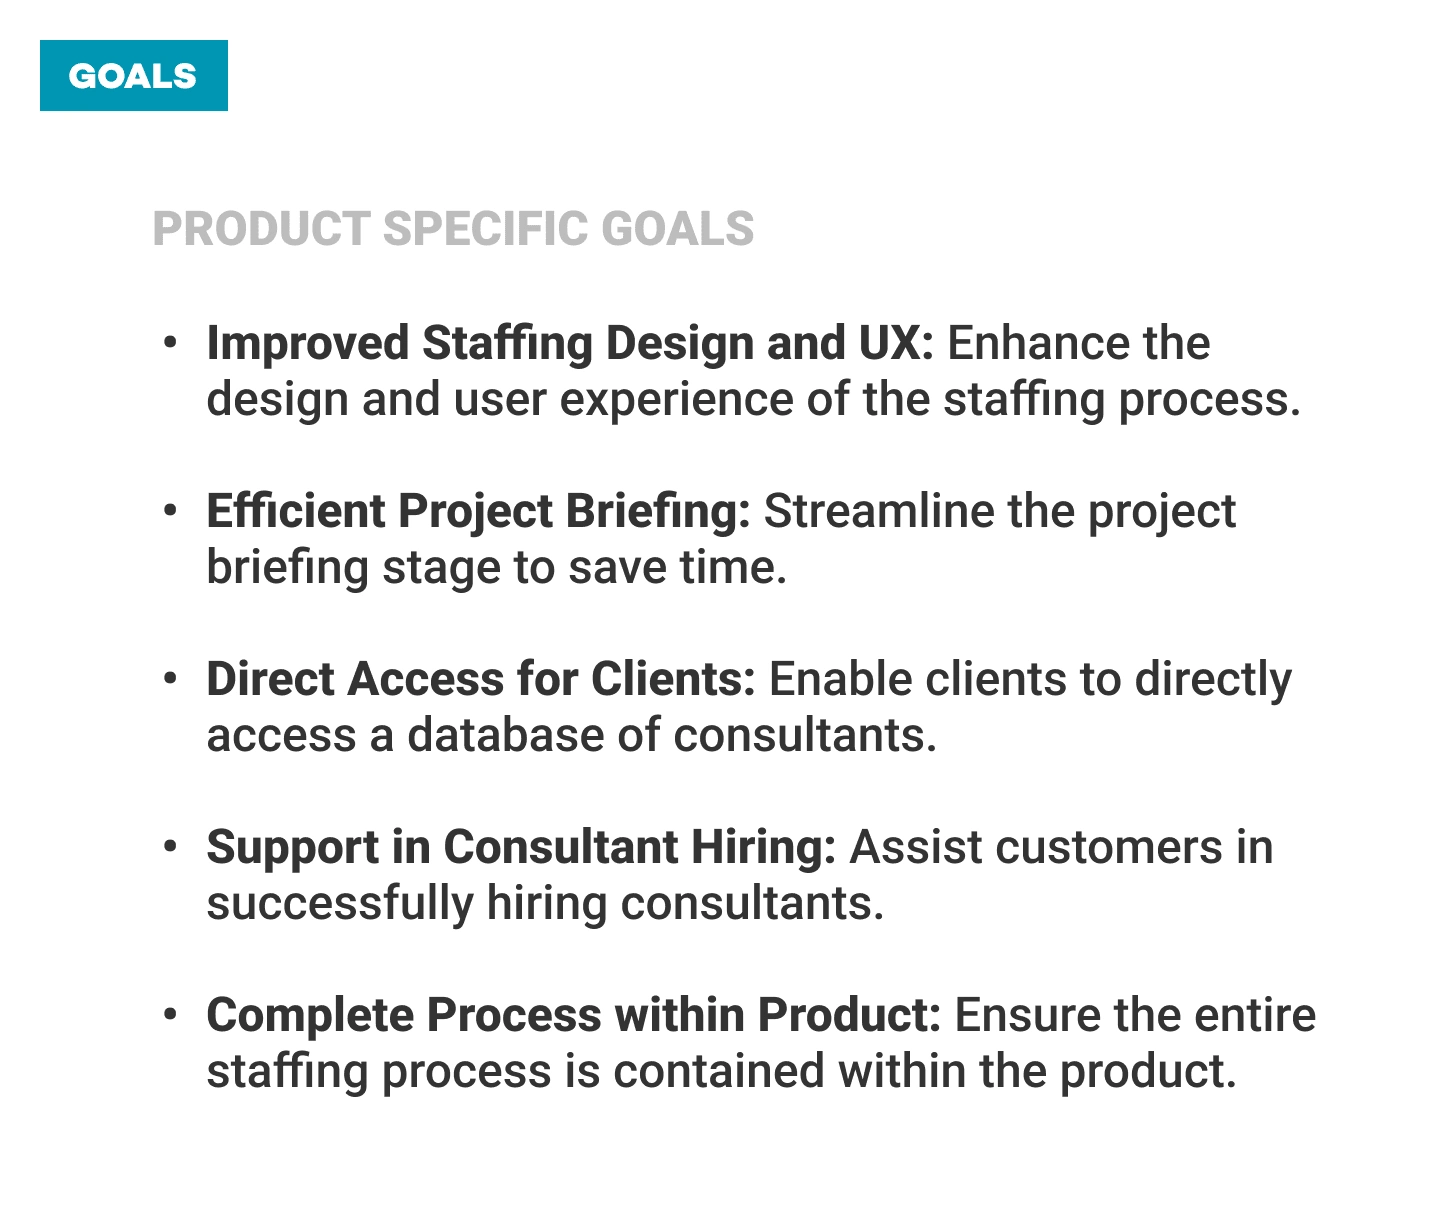Click the Direct Access for Clients title
The height and width of the screenshot is (1228, 1440).
tap(481, 680)
